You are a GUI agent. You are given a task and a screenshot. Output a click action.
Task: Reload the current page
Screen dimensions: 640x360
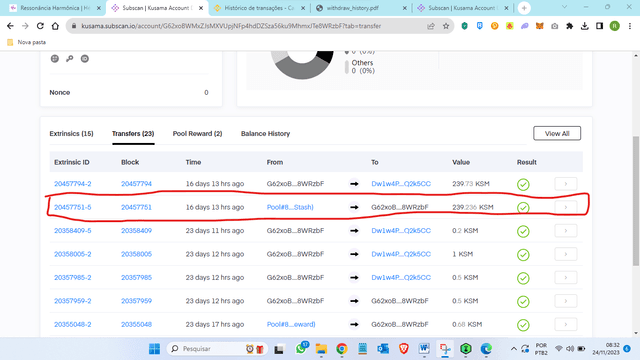pyautogui.click(x=40, y=26)
